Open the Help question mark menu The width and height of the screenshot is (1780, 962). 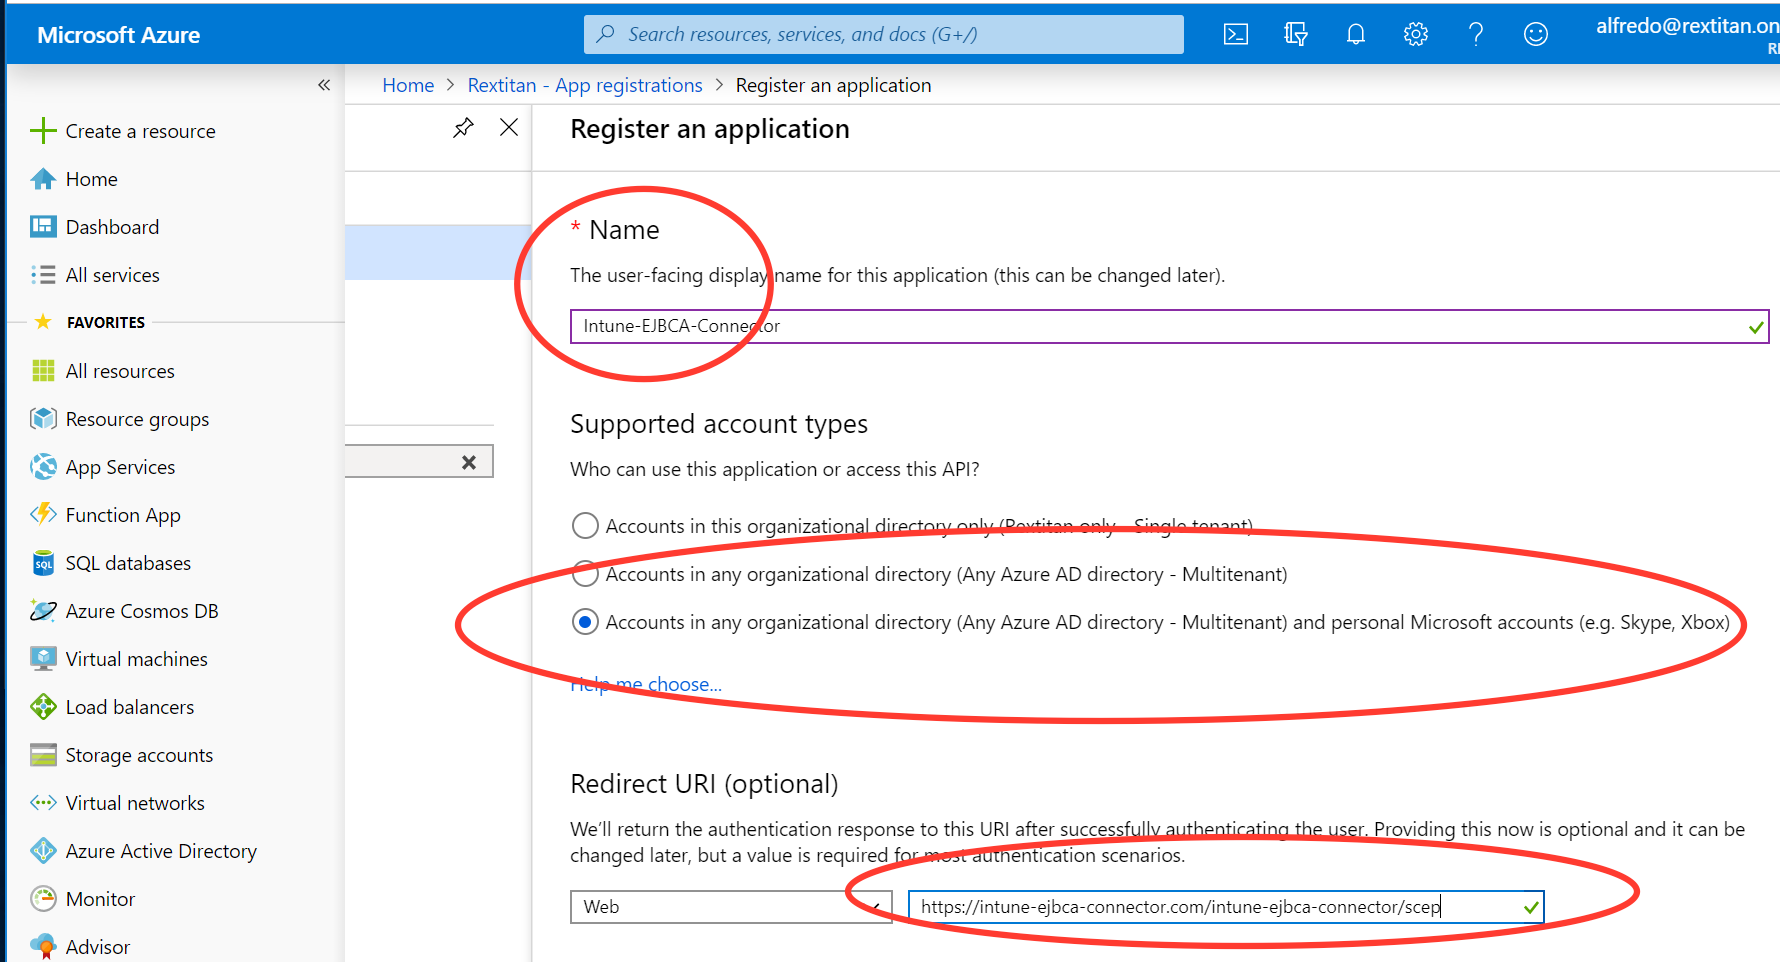pyautogui.click(x=1475, y=35)
